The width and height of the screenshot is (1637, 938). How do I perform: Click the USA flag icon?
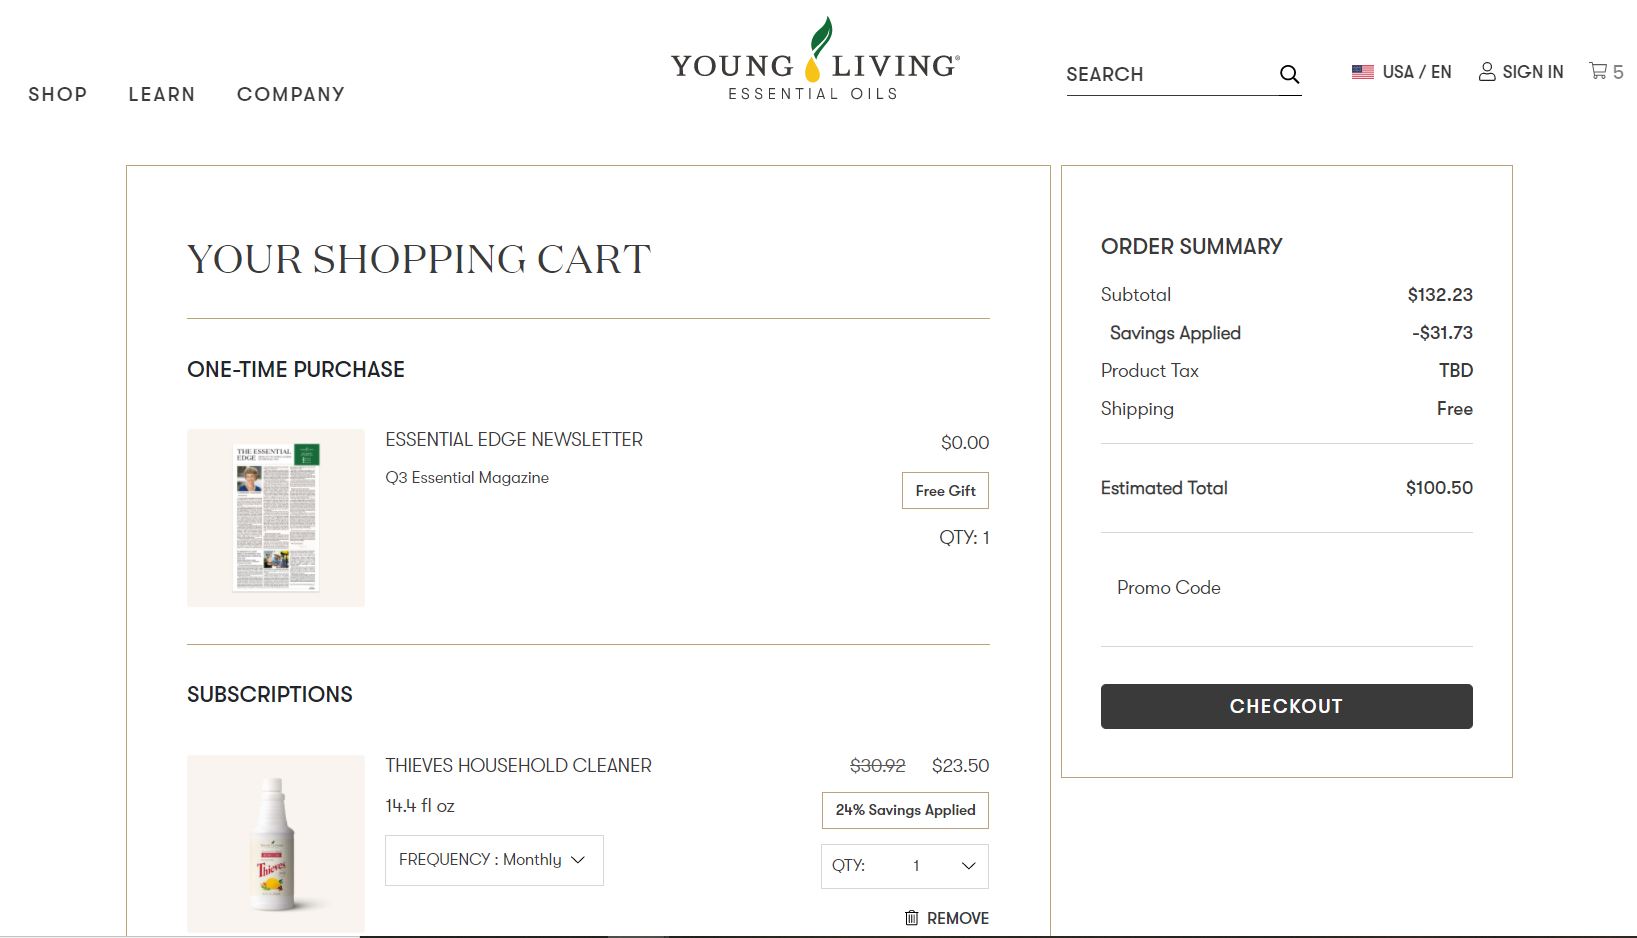point(1362,71)
